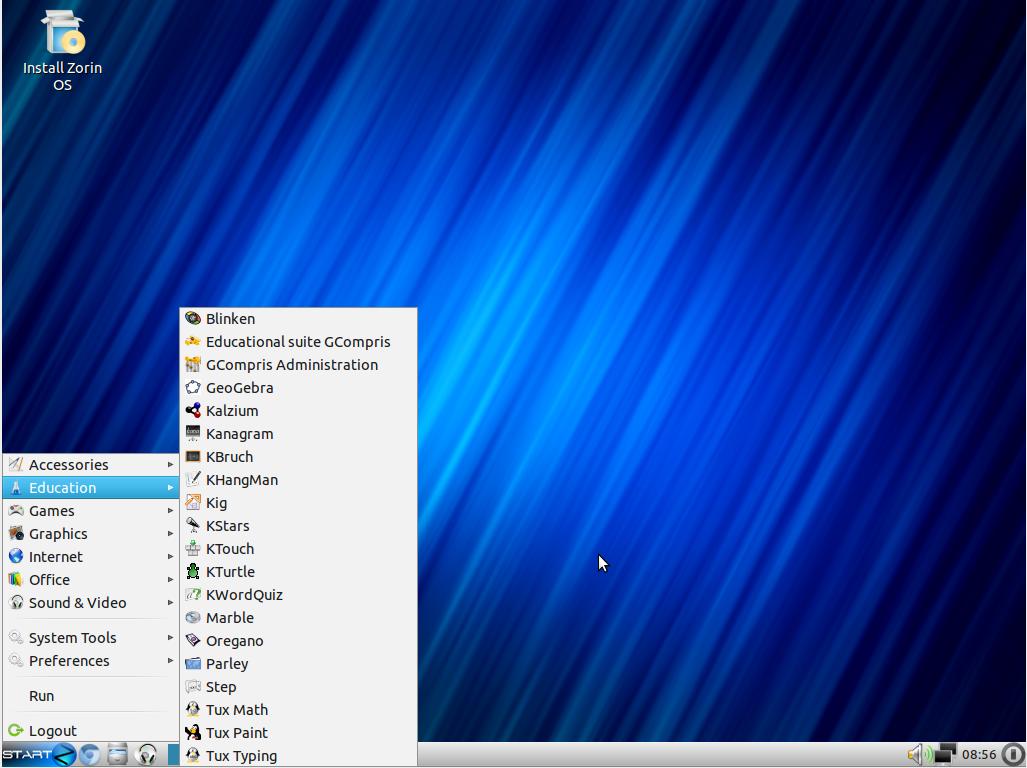Launch Tux Paint
1027x768 pixels.
tap(236, 733)
